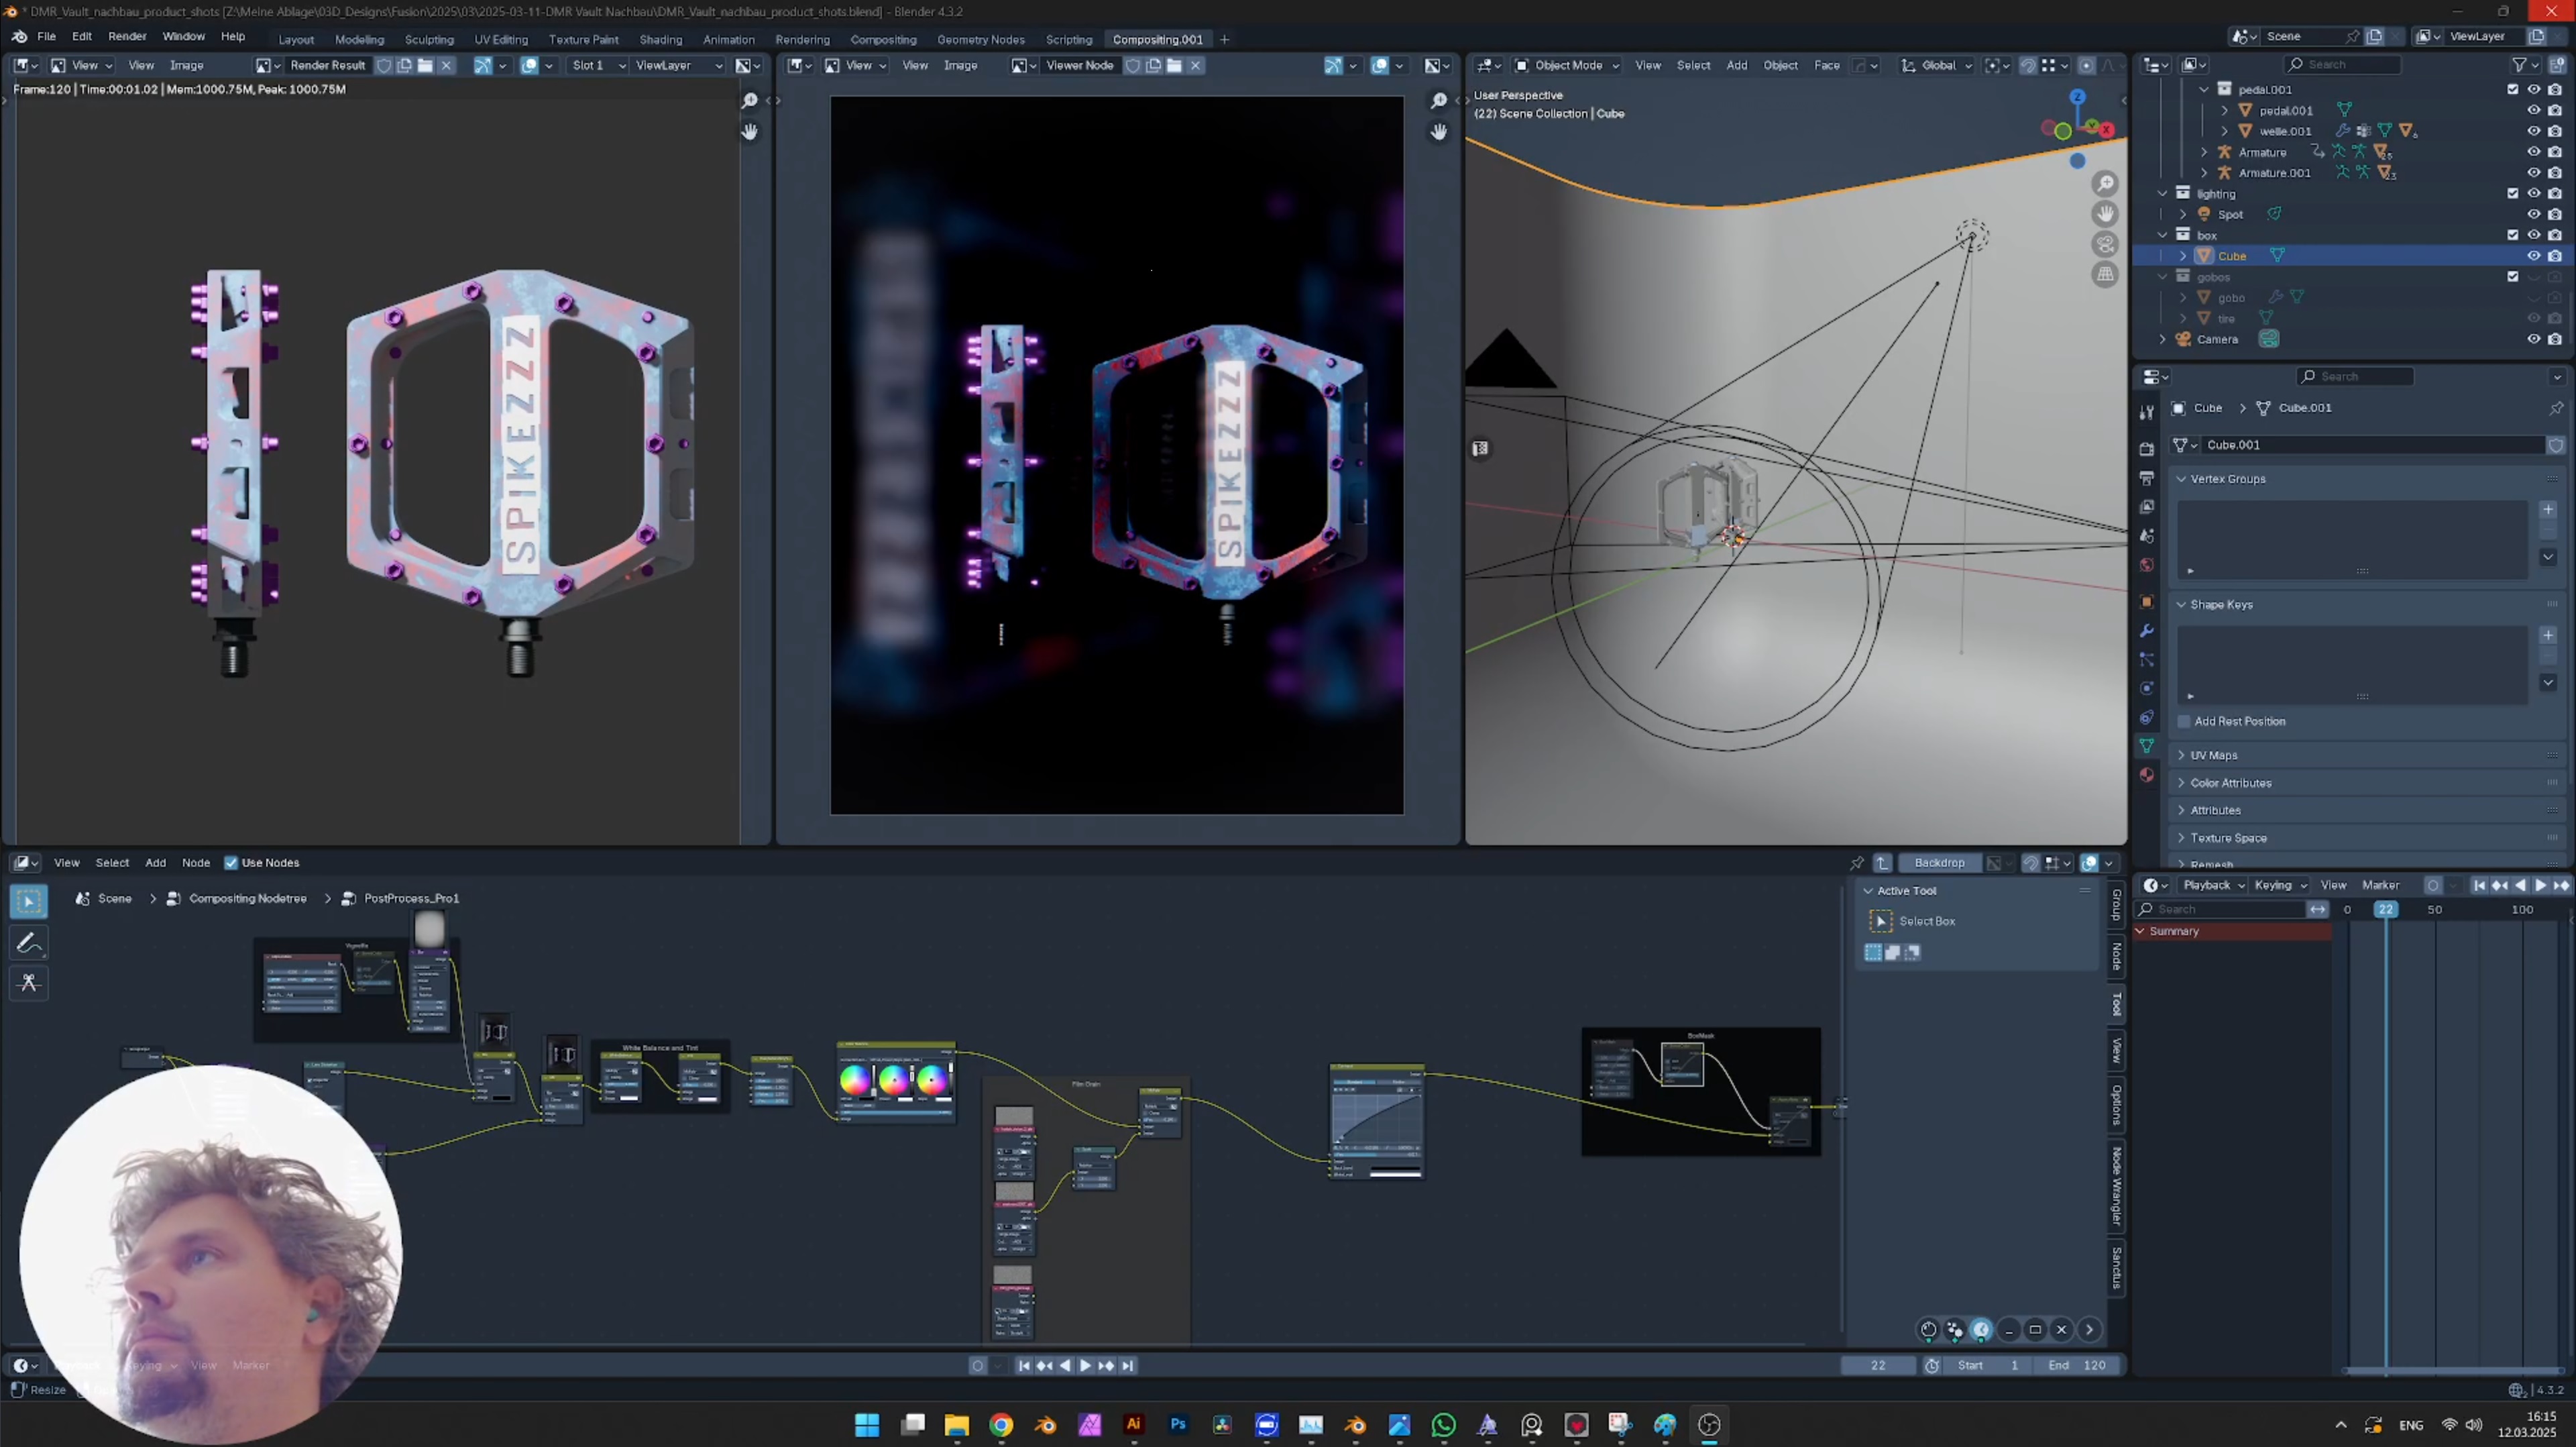Open the Output properties printer icon
The image size is (2576, 1447).
pos(2146,478)
